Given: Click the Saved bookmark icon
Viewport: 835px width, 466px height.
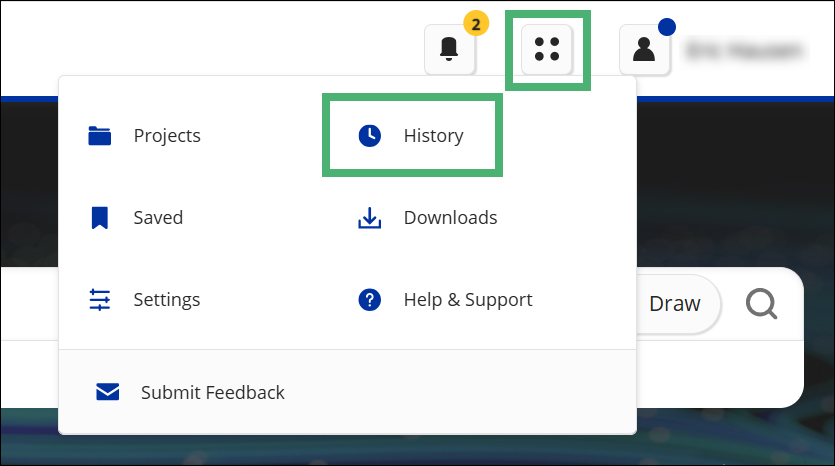Looking at the screenshot, I should point(100,218).
